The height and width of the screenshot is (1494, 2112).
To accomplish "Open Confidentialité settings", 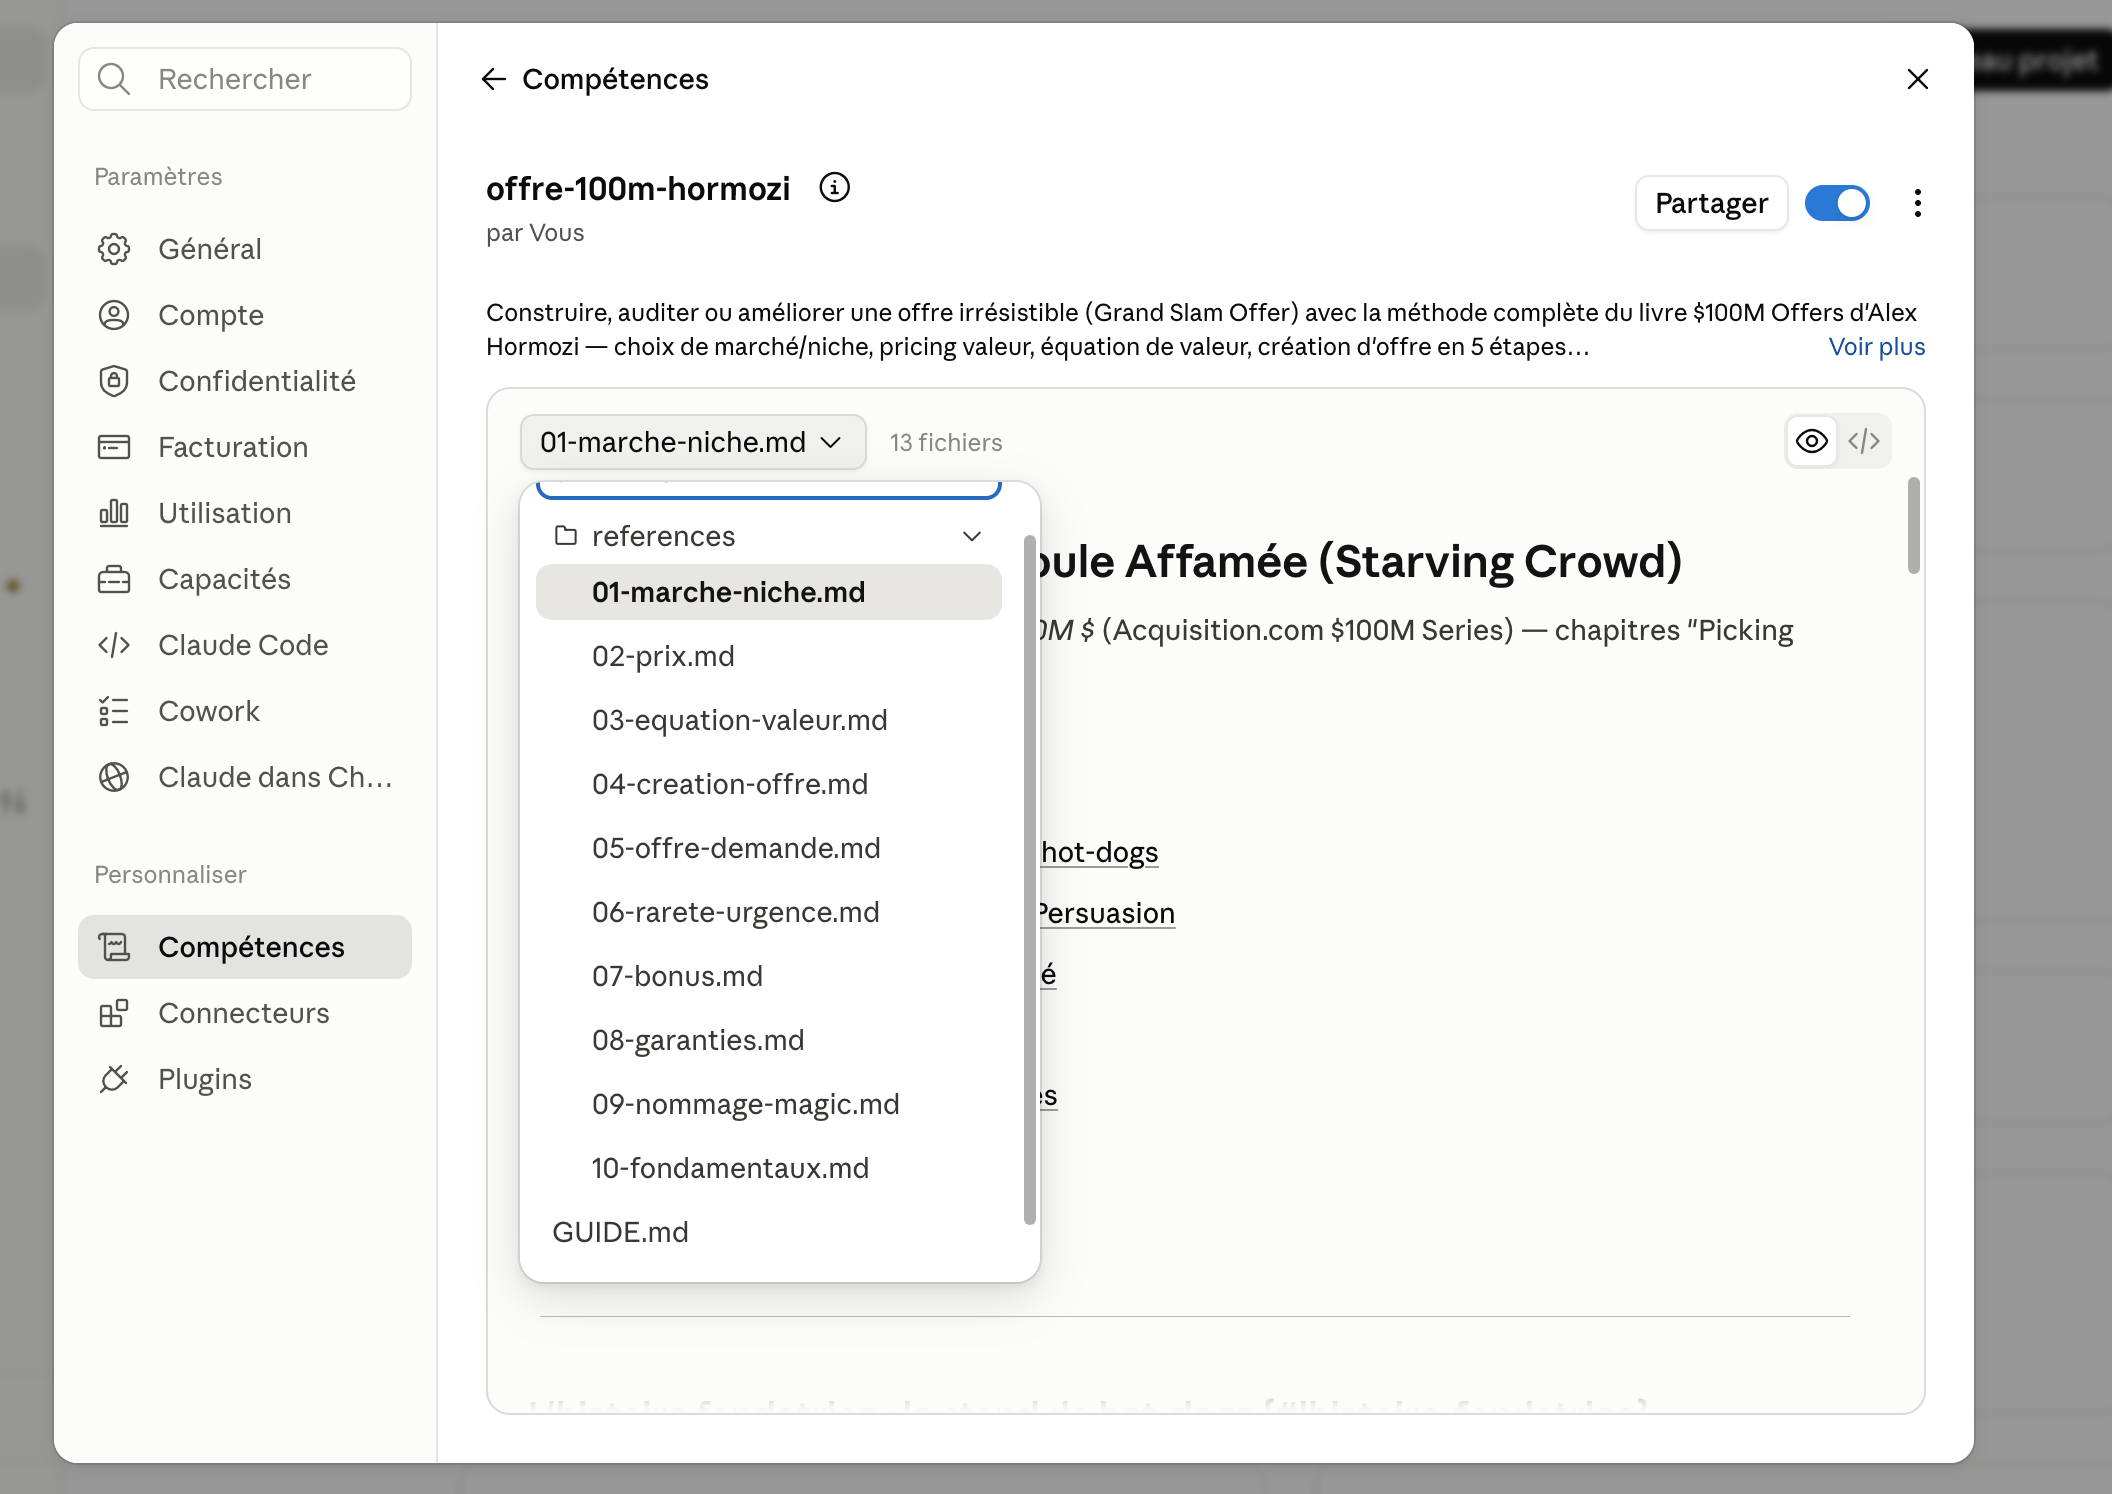I will click(x=245, y=381).
